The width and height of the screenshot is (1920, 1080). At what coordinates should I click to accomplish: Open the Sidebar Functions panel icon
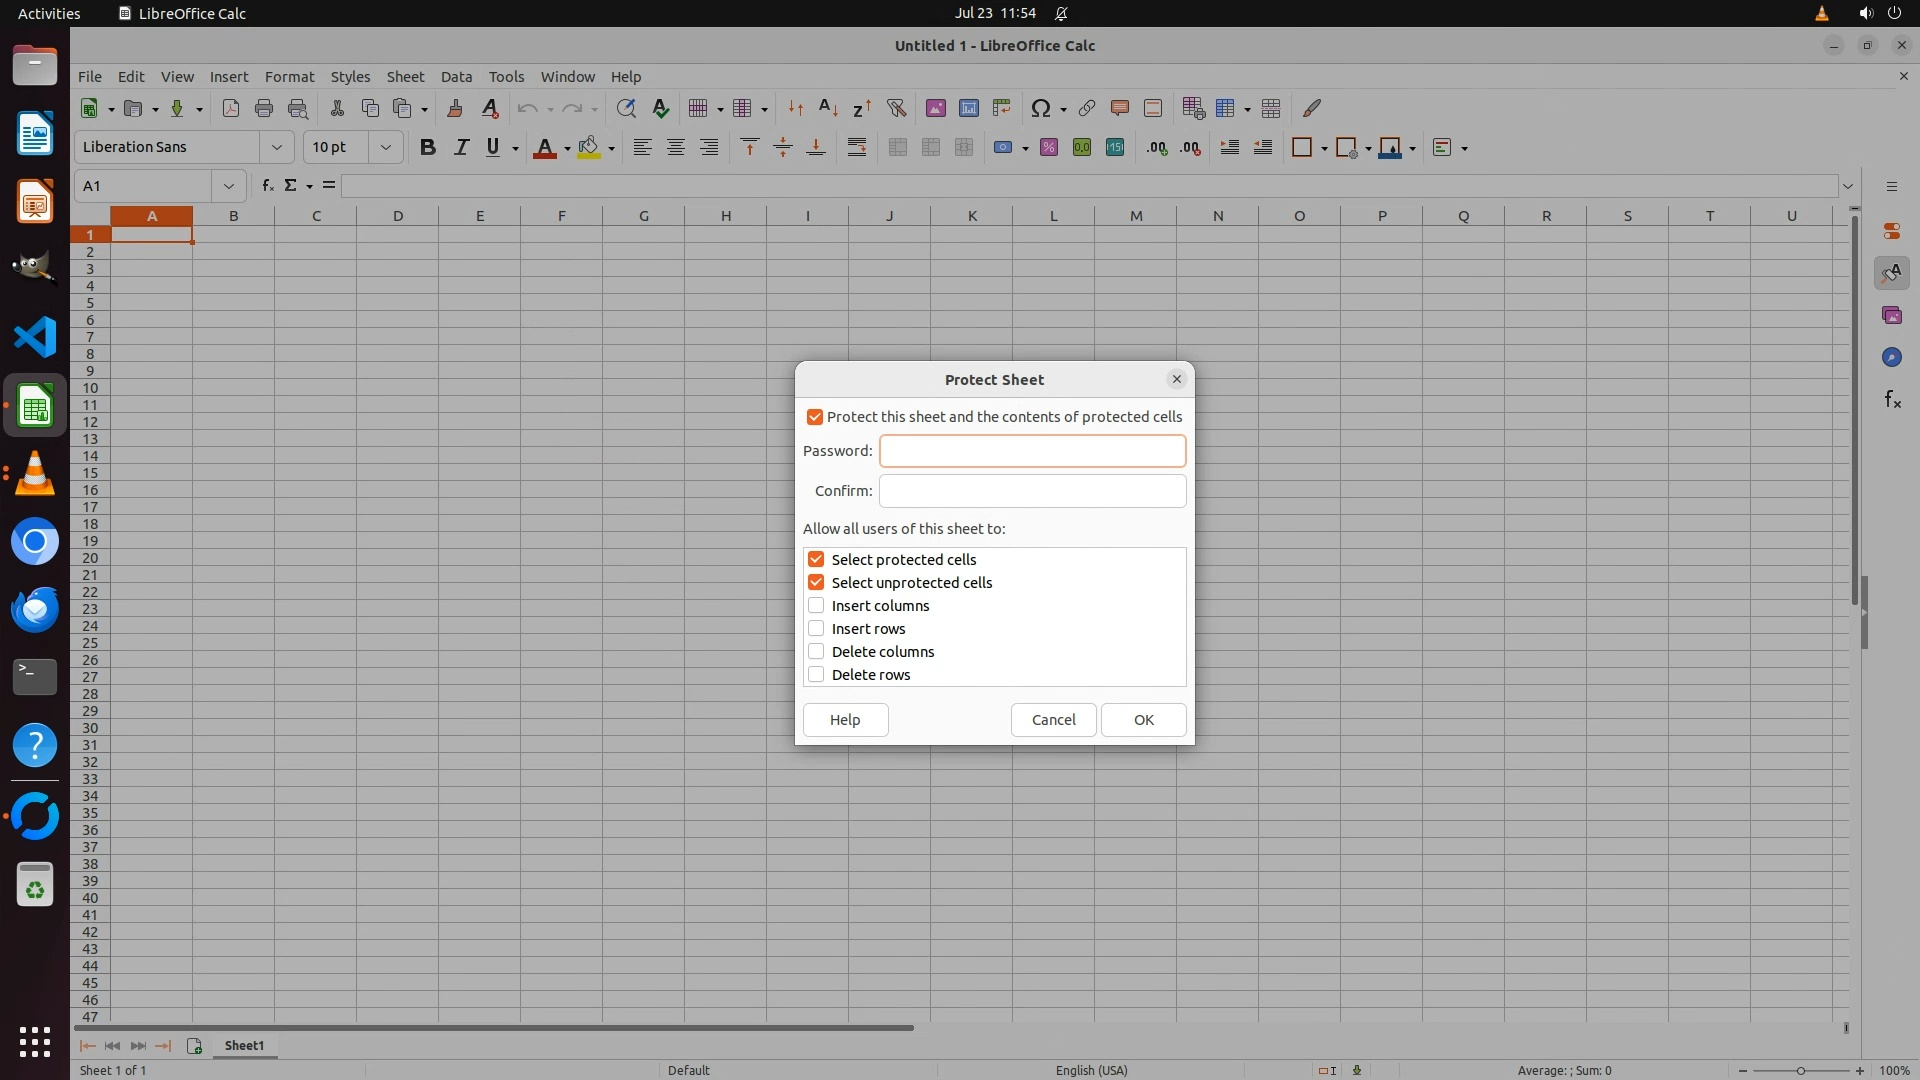[1892, 400]
